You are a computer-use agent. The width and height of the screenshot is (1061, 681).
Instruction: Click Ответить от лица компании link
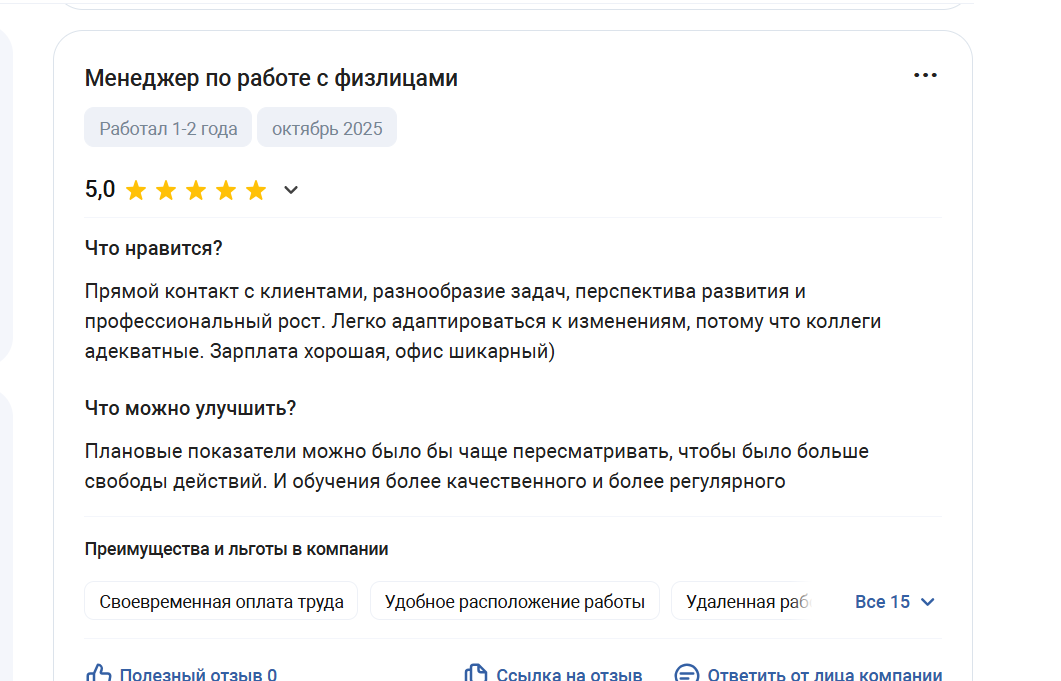click(x=825, y=674)
